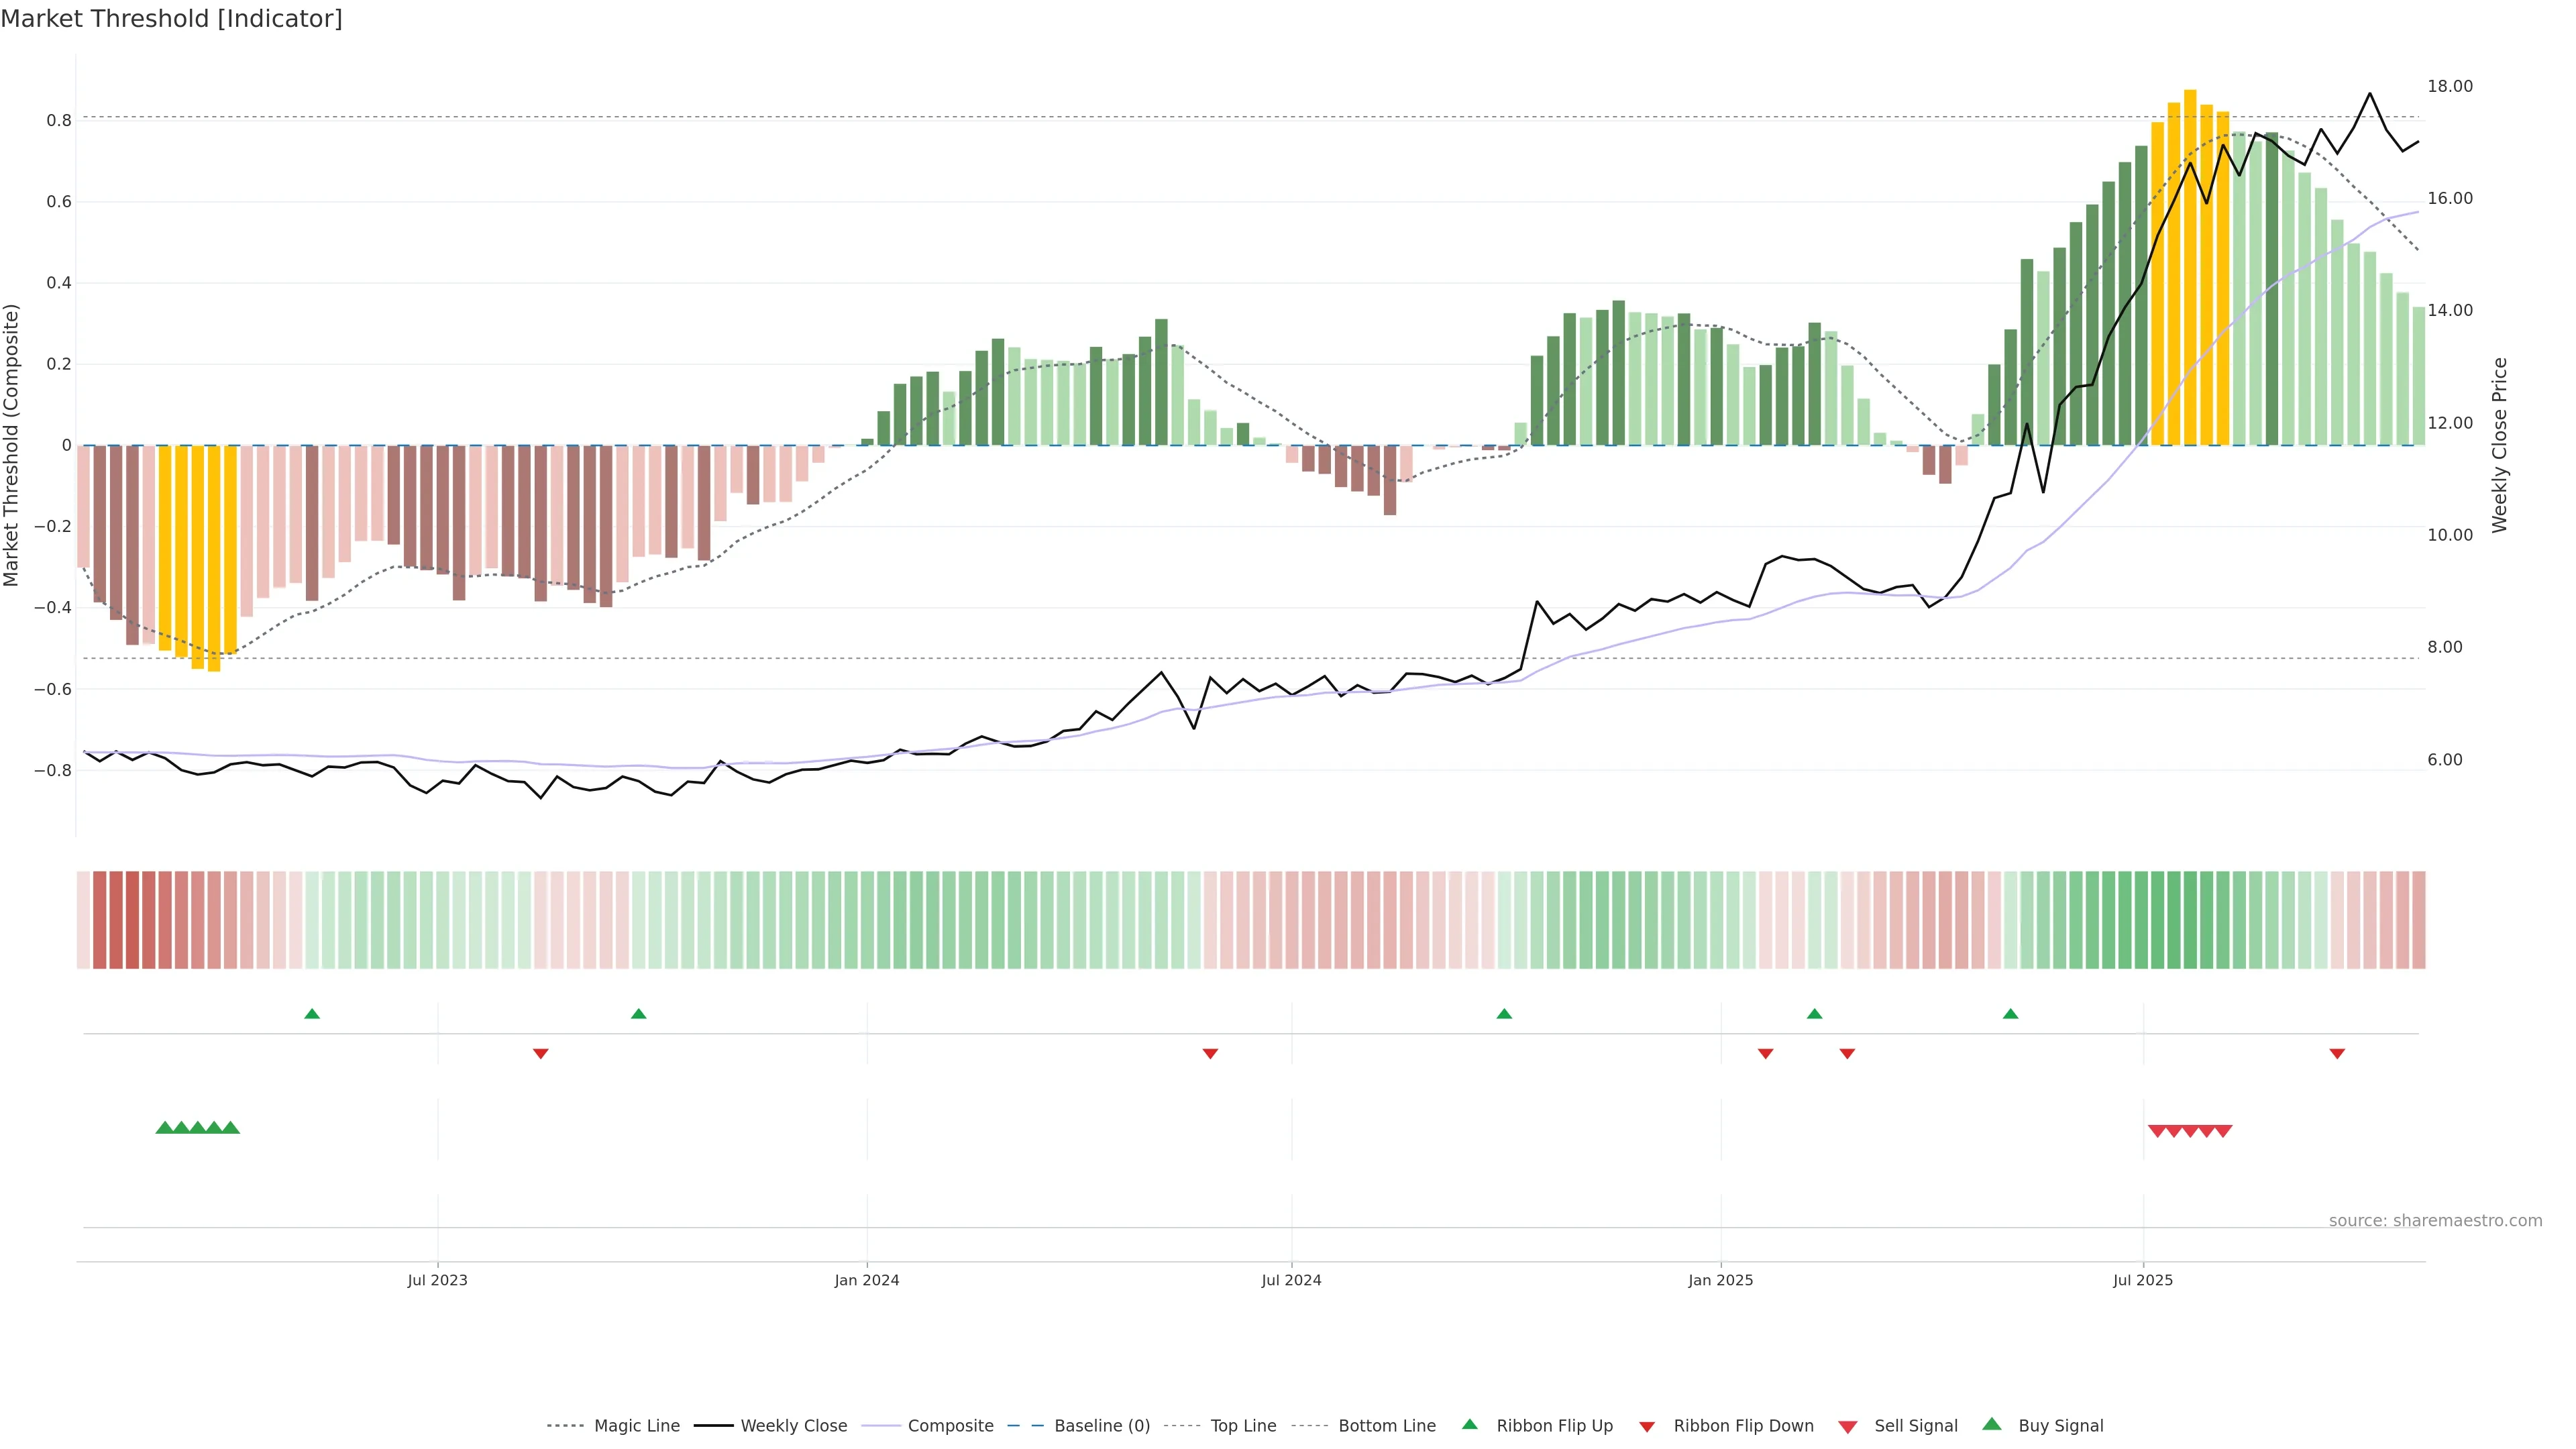The width and height of the screenshot is (2576, 1449).
Task: Toggle the Top Line legend entry
Action: [x=1243, y=1426]
